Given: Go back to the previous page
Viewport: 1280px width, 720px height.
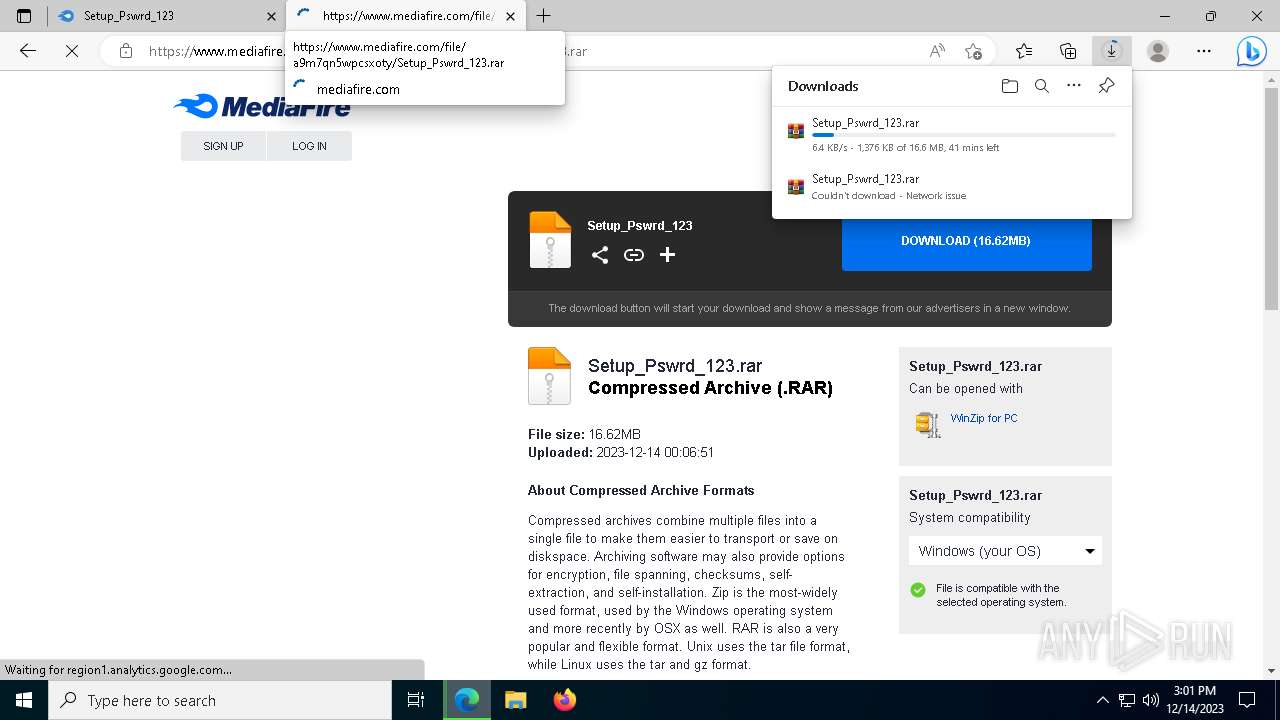Looking at the screenshot, I should pos(28,51).
